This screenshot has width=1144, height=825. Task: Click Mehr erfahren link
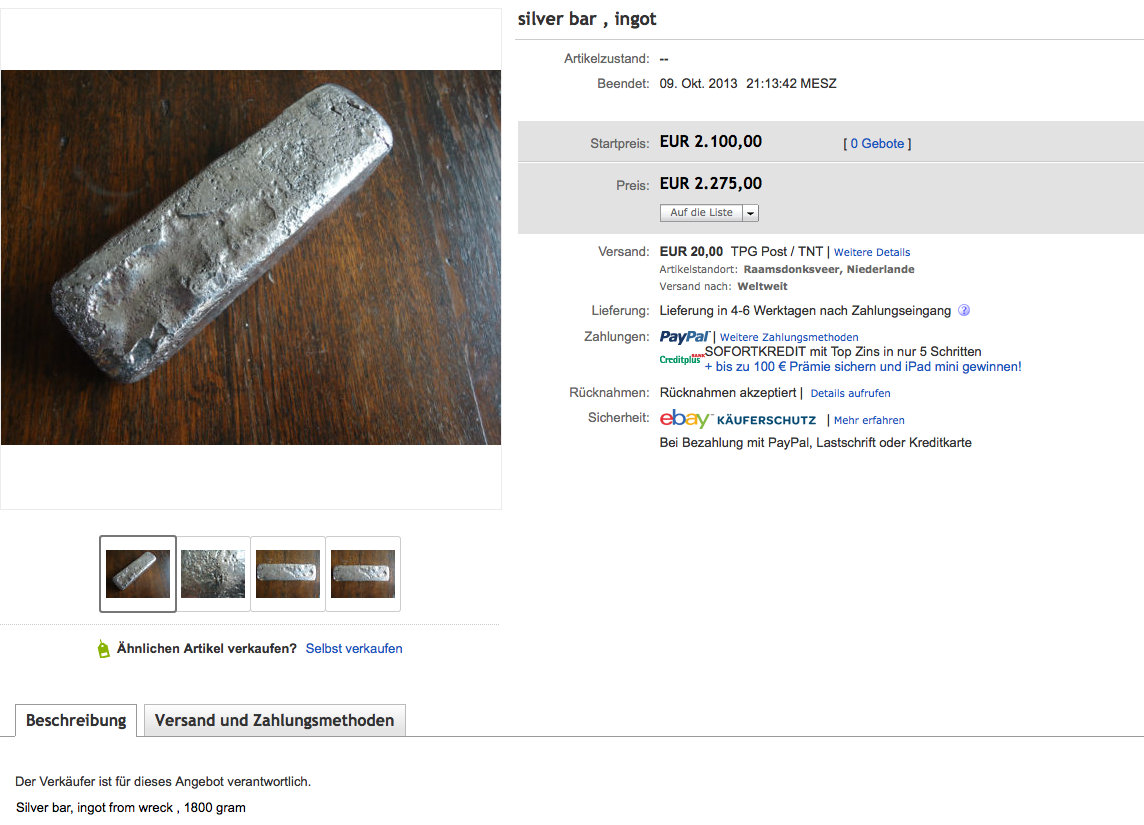(x=869, y=421)
